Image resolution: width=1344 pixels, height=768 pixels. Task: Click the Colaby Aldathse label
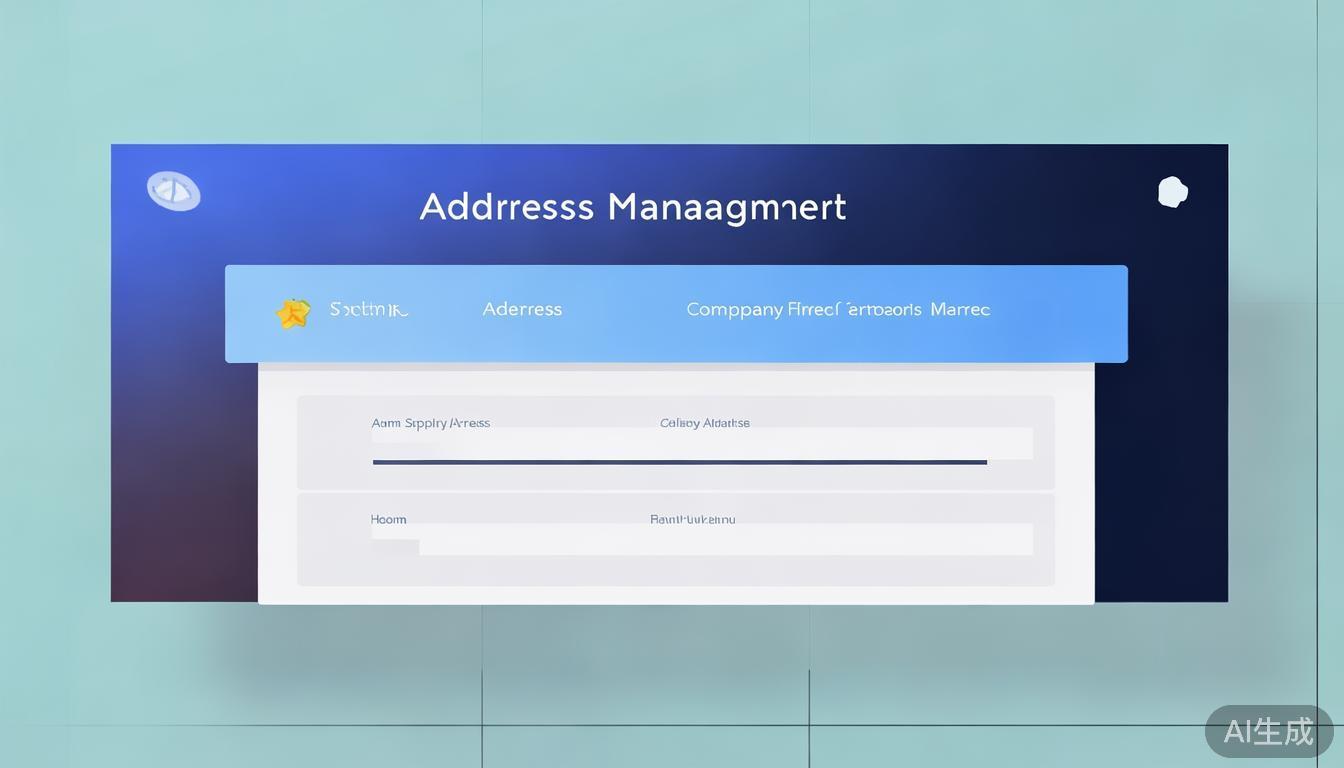pyautogui.click(x=704, y=423)
